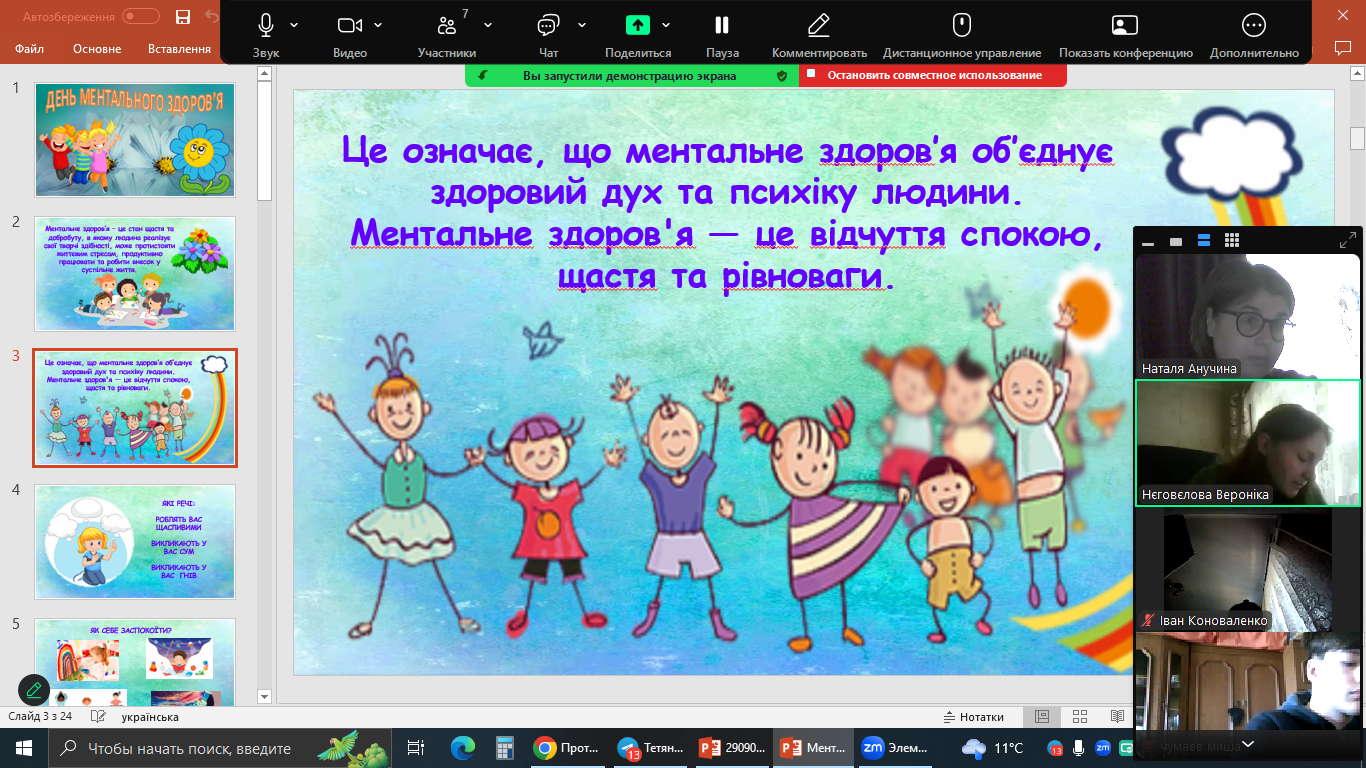The height and width of the screenshot is (768, 1366).
Task: Switch to the Вставлення ribbon tab
Action: coord(179,49)
